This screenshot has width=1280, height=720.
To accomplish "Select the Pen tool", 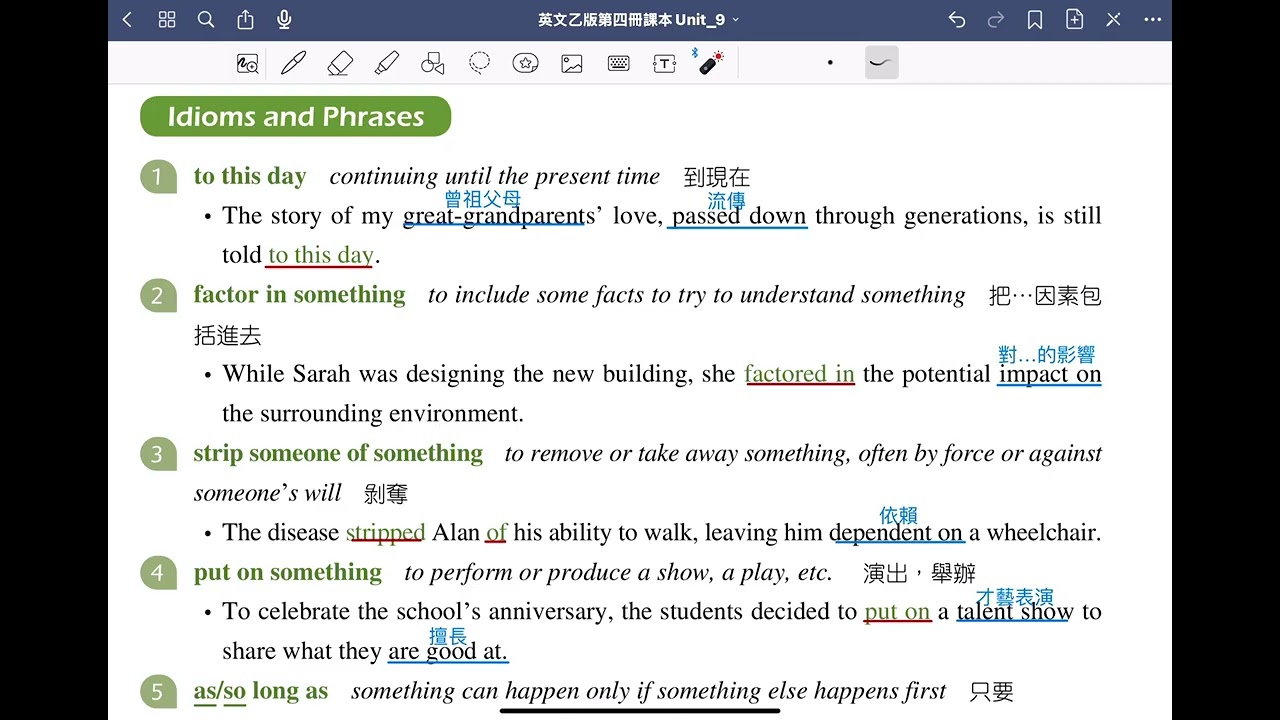I will 293,63.
